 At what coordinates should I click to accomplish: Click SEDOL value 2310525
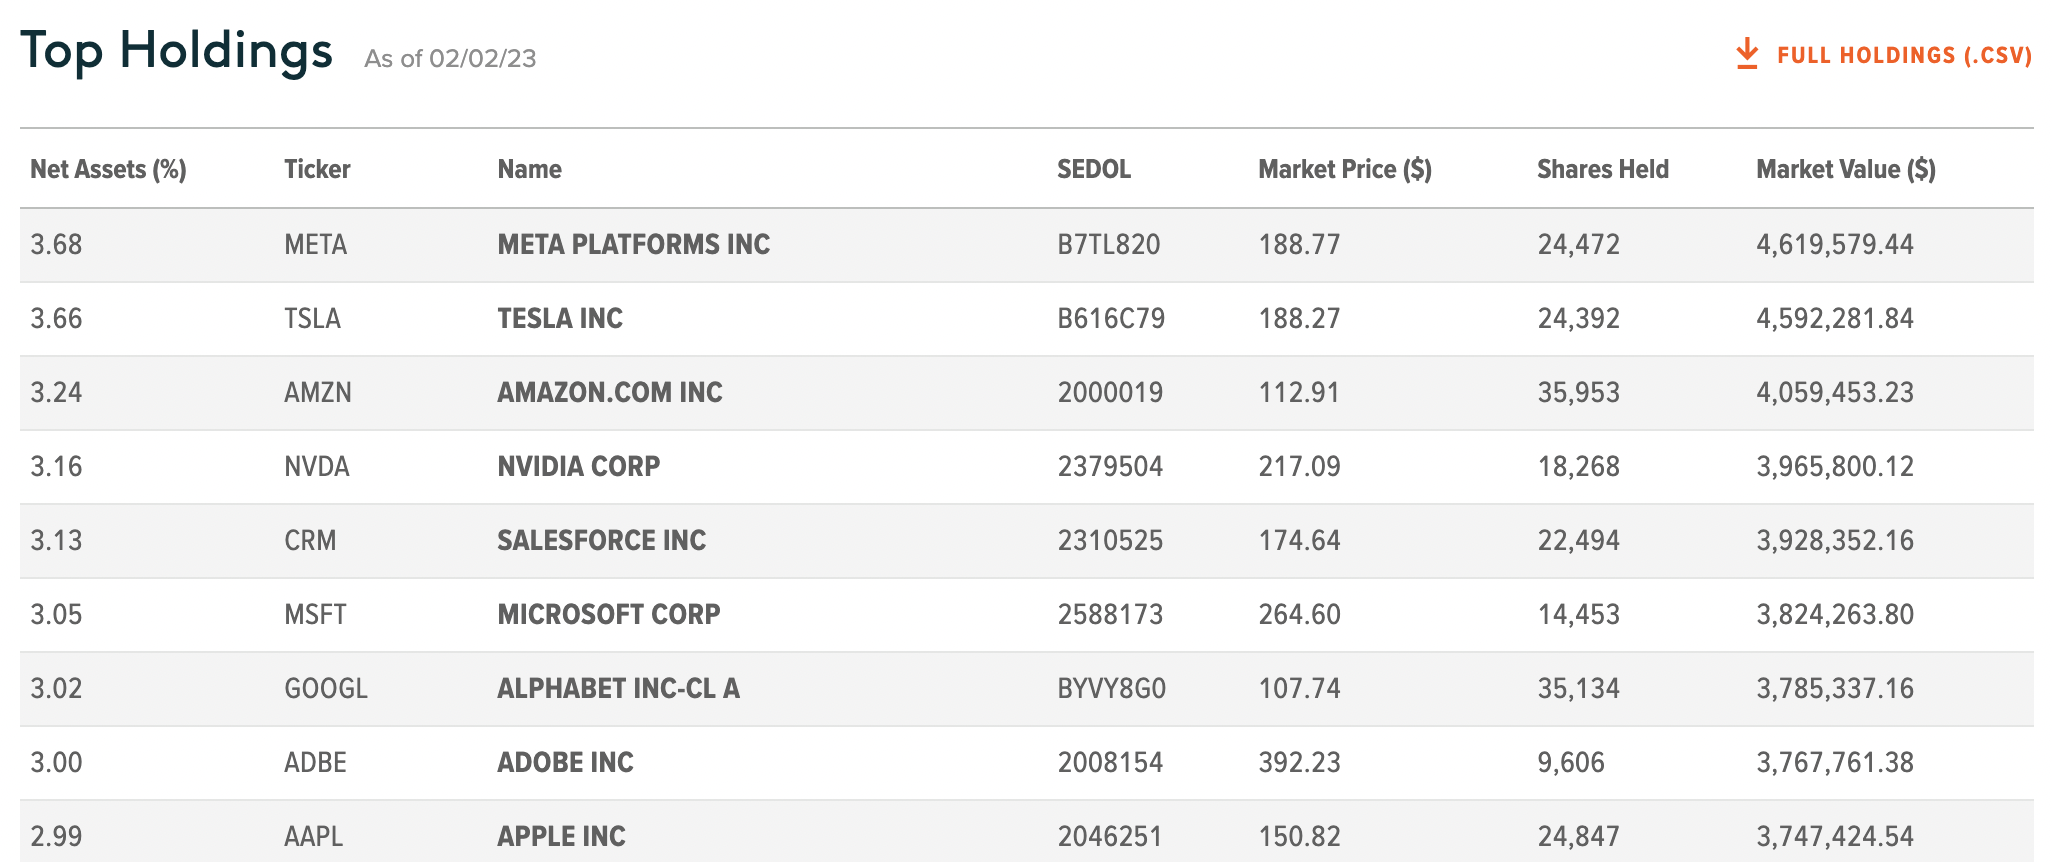[1110, 540]
